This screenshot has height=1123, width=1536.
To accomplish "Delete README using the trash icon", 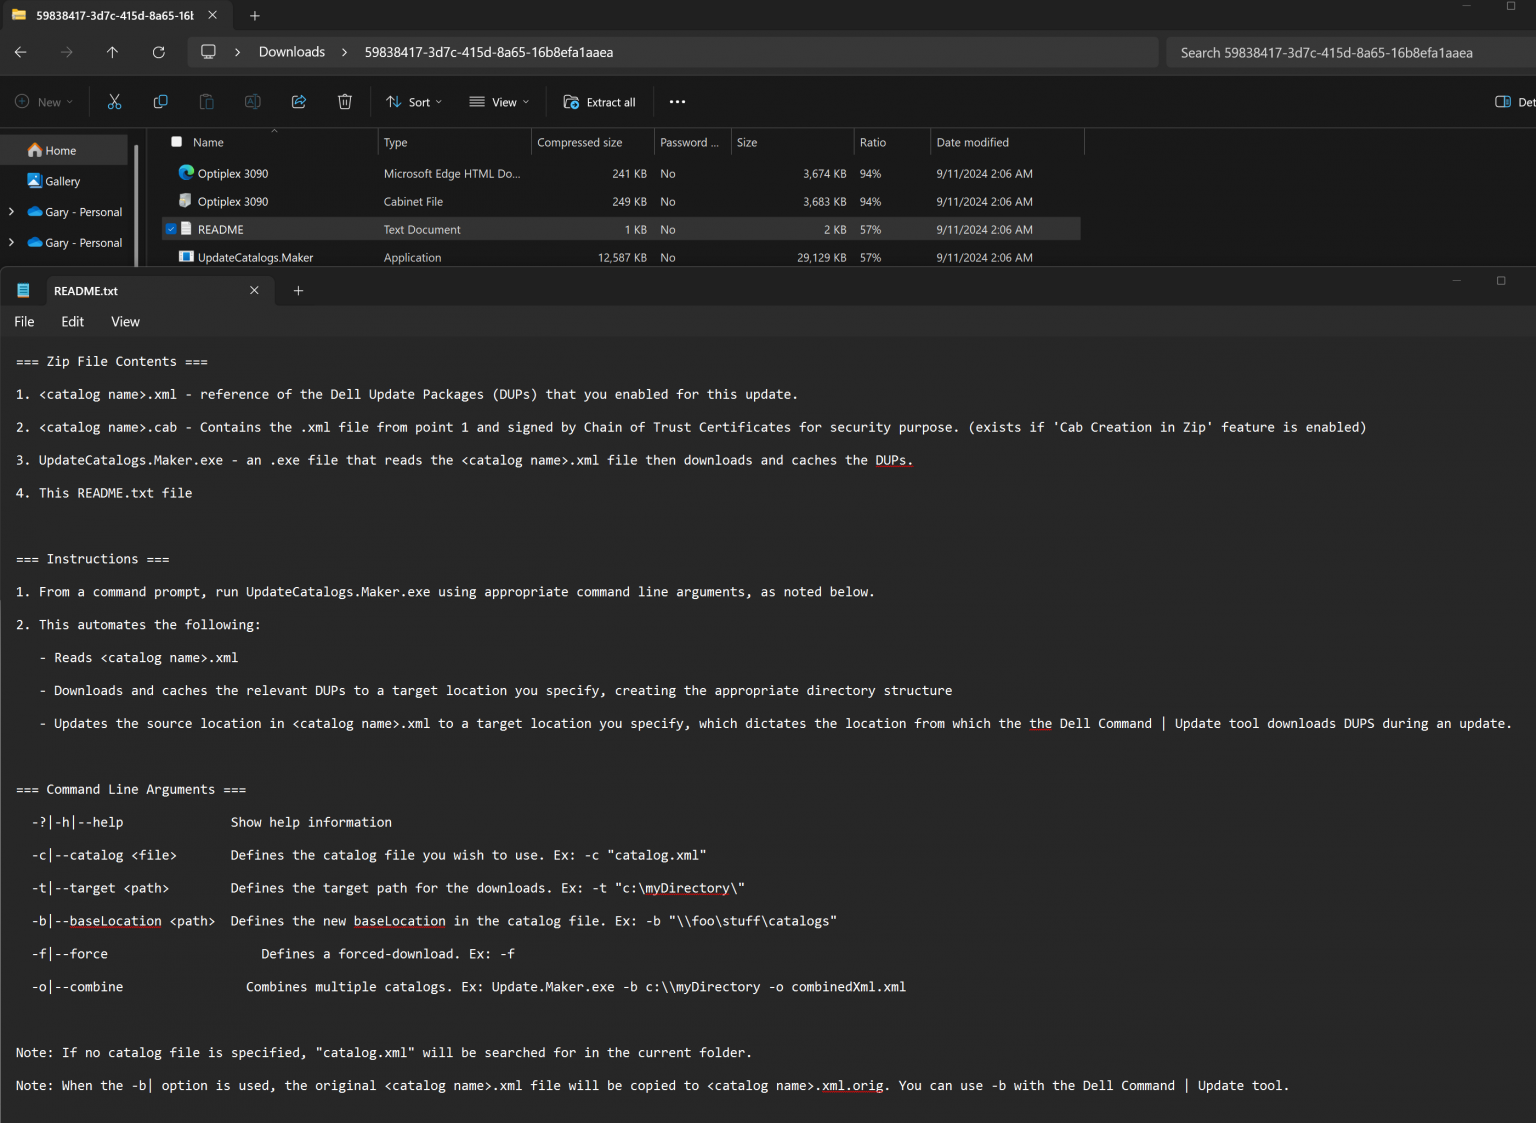I will [x=345, y=101].
